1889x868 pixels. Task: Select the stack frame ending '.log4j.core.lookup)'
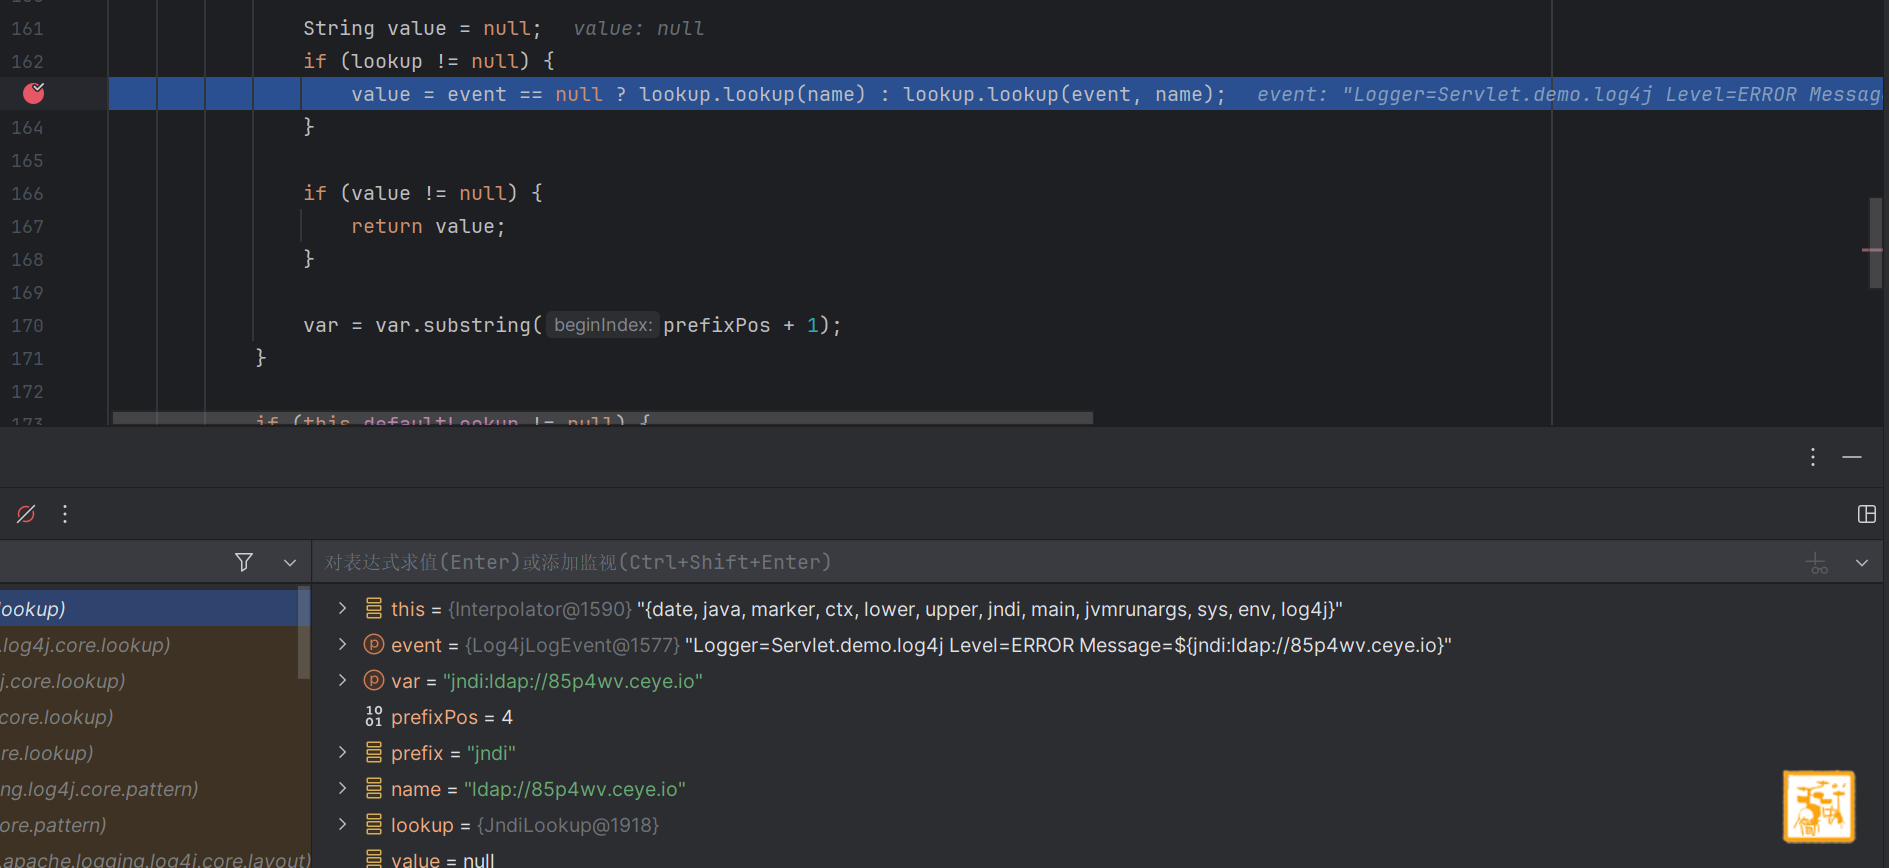[x=149, y=645]
